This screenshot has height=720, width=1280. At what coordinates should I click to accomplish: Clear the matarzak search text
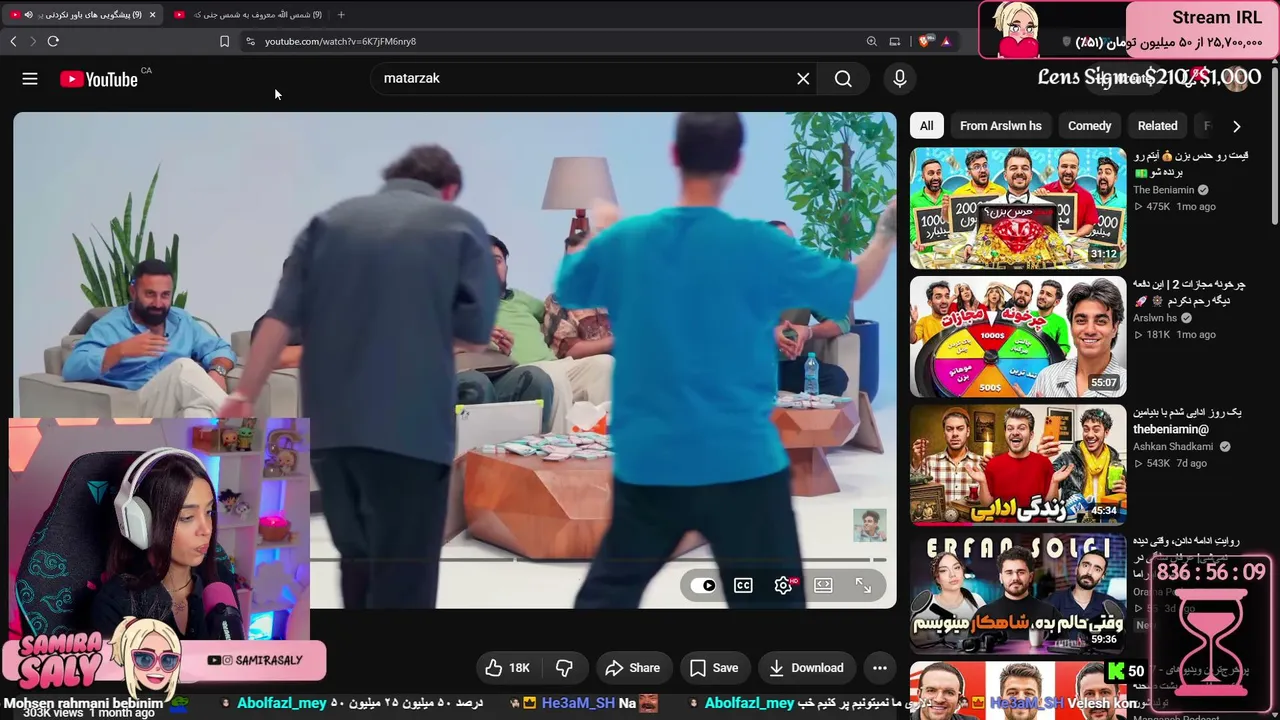tap(803, 79)
